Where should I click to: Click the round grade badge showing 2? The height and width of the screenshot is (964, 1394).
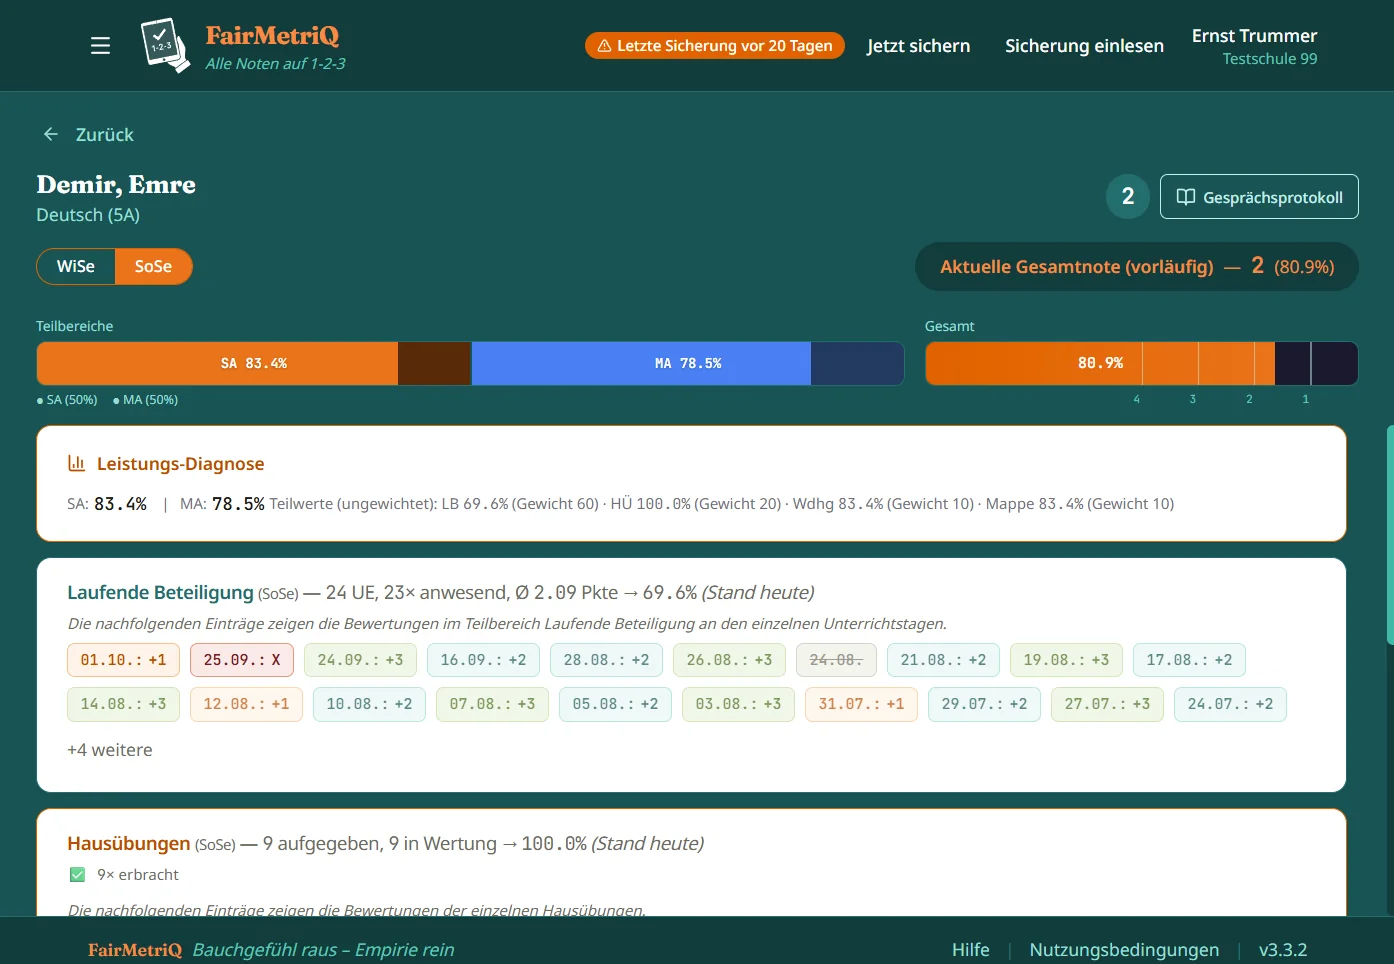(x=1128, y=196)
